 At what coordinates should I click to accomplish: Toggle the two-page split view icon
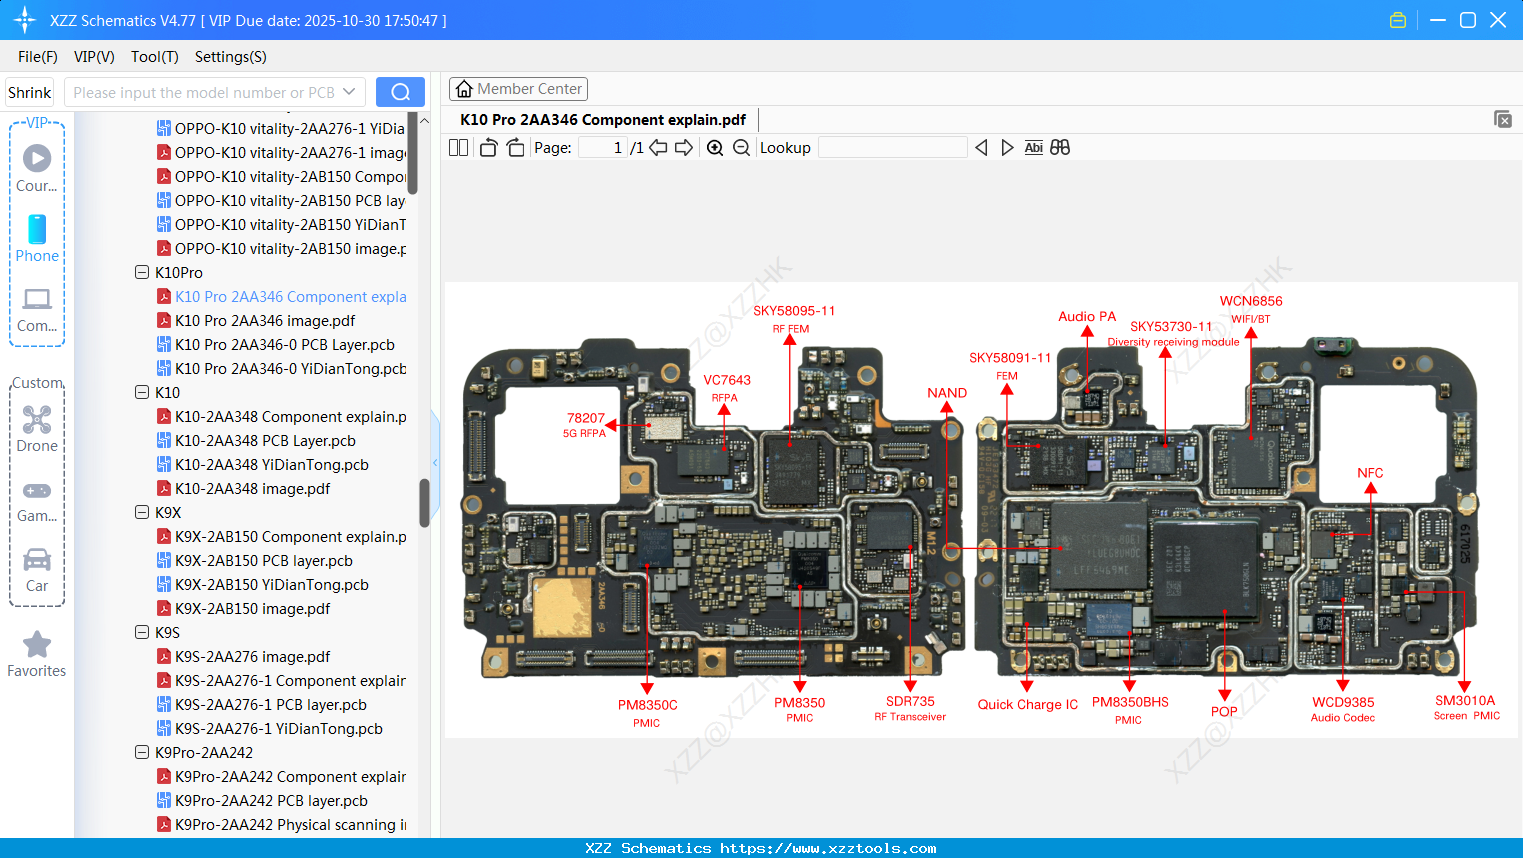tap(459, 148)
